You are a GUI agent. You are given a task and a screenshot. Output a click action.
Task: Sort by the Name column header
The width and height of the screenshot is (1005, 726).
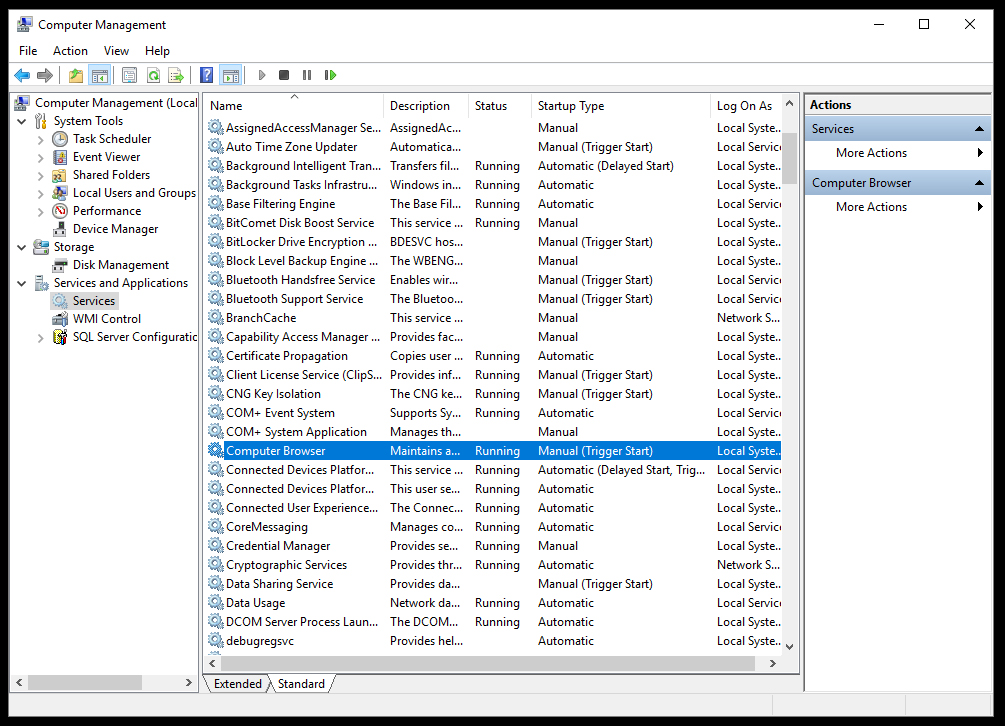pyautogui.click(x=294, y=106)
